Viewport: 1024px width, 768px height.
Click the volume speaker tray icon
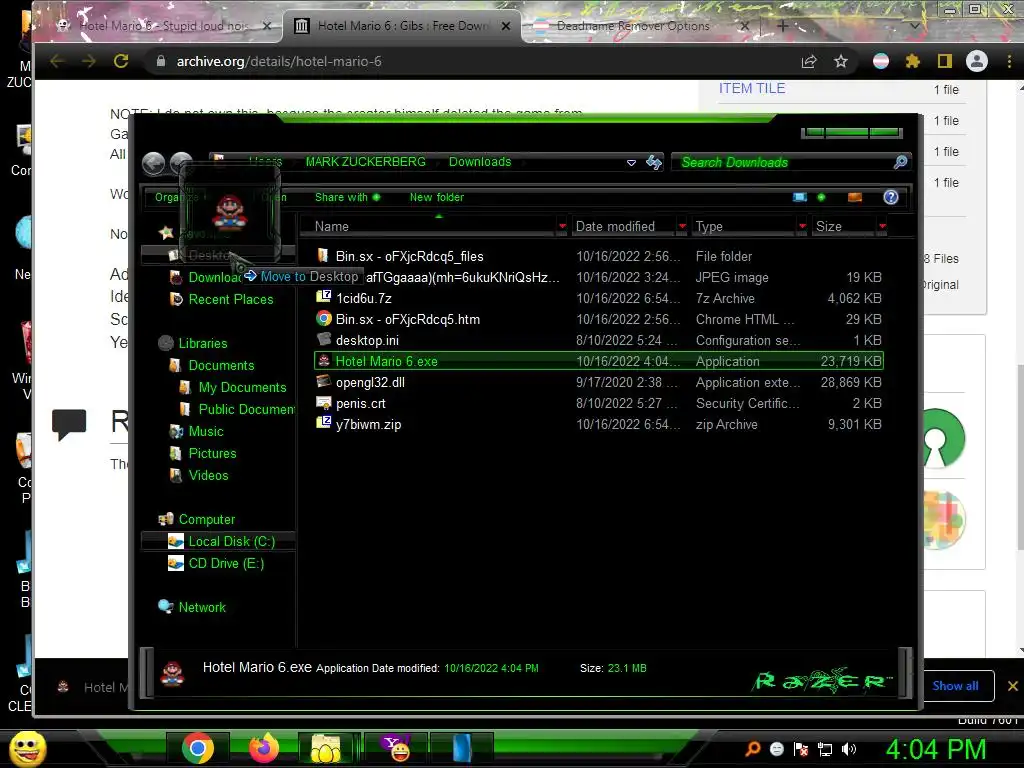click(849, 749)
